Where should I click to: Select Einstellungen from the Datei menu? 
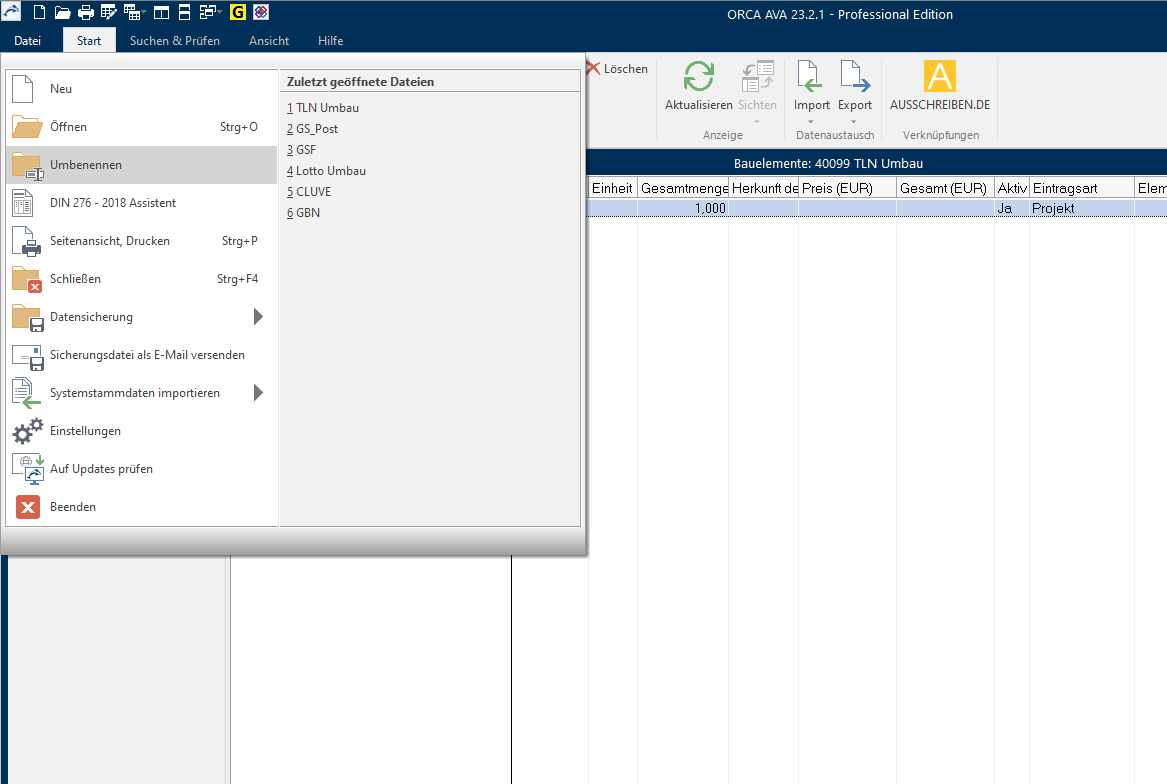[x=85, y=431]
